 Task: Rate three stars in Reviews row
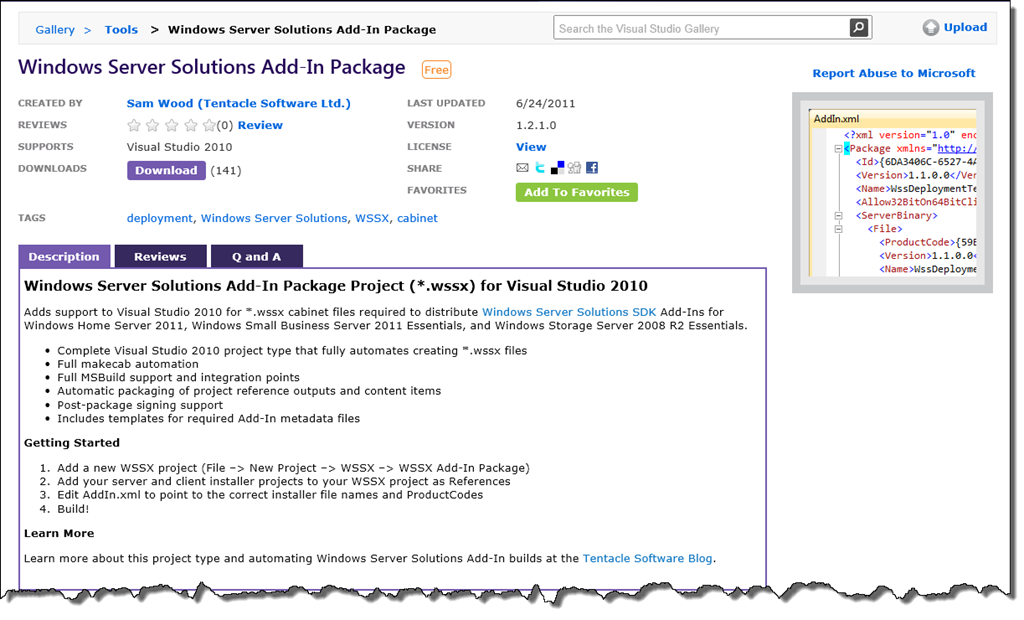point(172,125)
